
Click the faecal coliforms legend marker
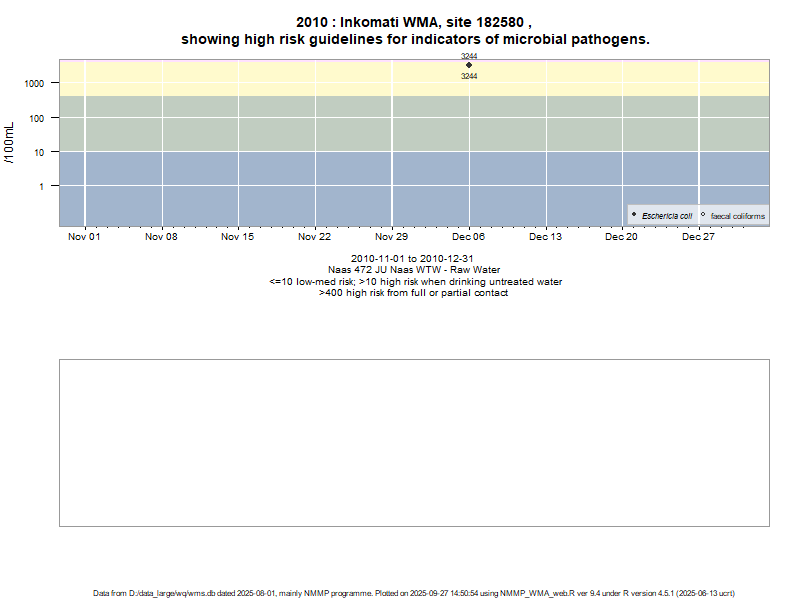pos(703,215)
